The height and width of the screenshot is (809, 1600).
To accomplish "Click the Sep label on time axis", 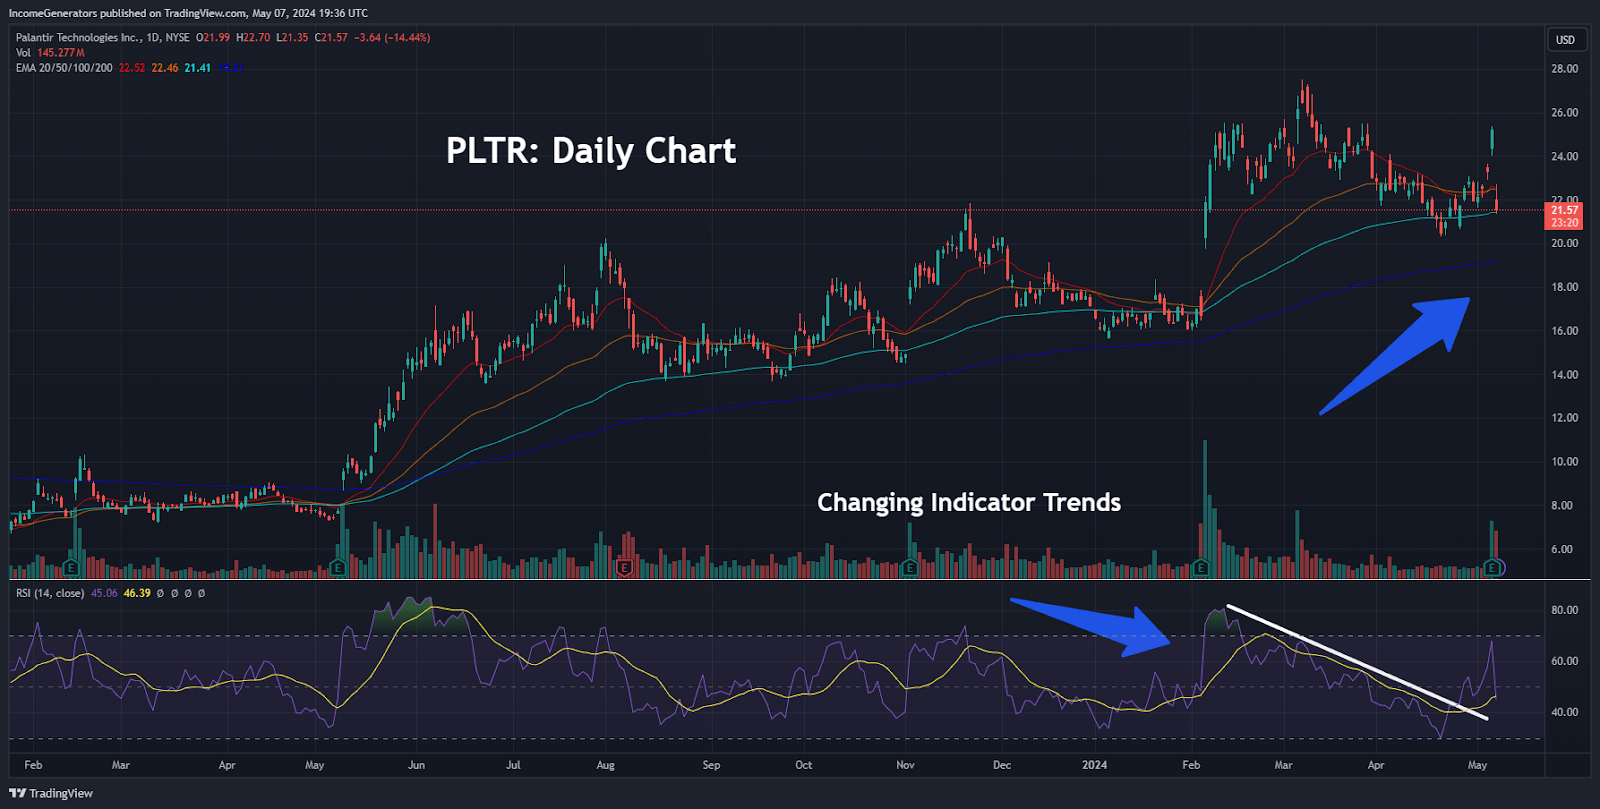I will click(711, 765).
